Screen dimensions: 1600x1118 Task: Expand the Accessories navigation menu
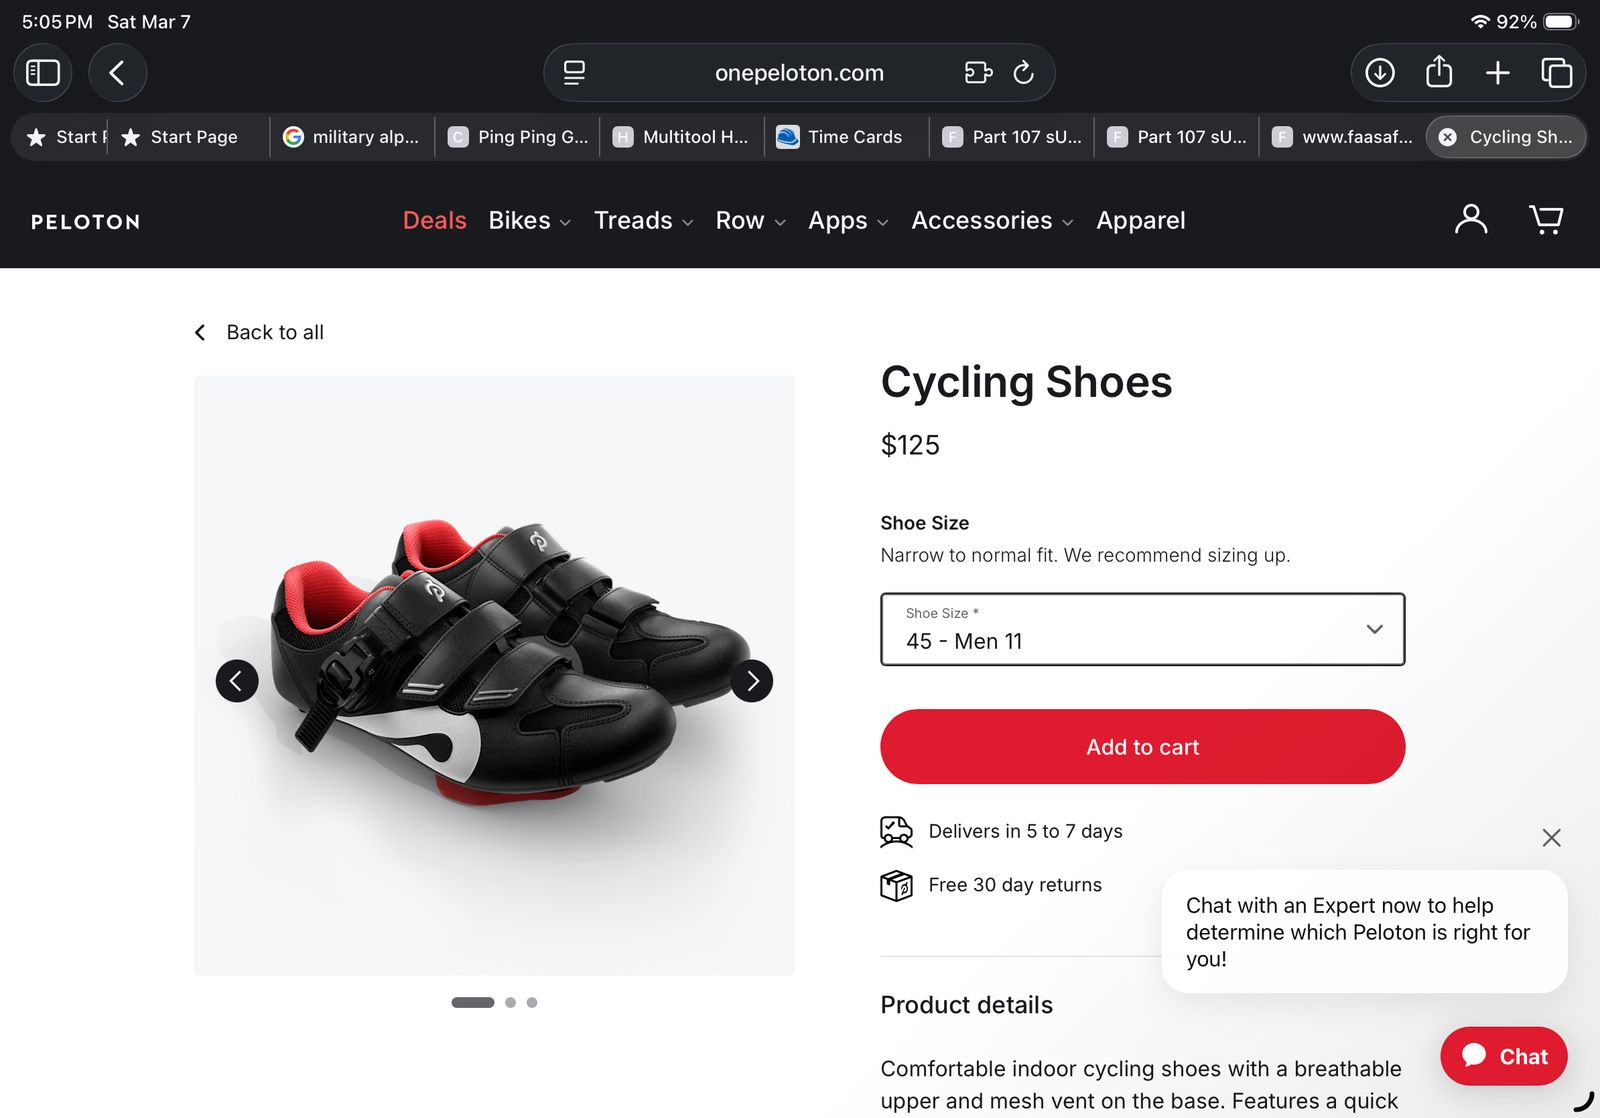click(992, 221)
